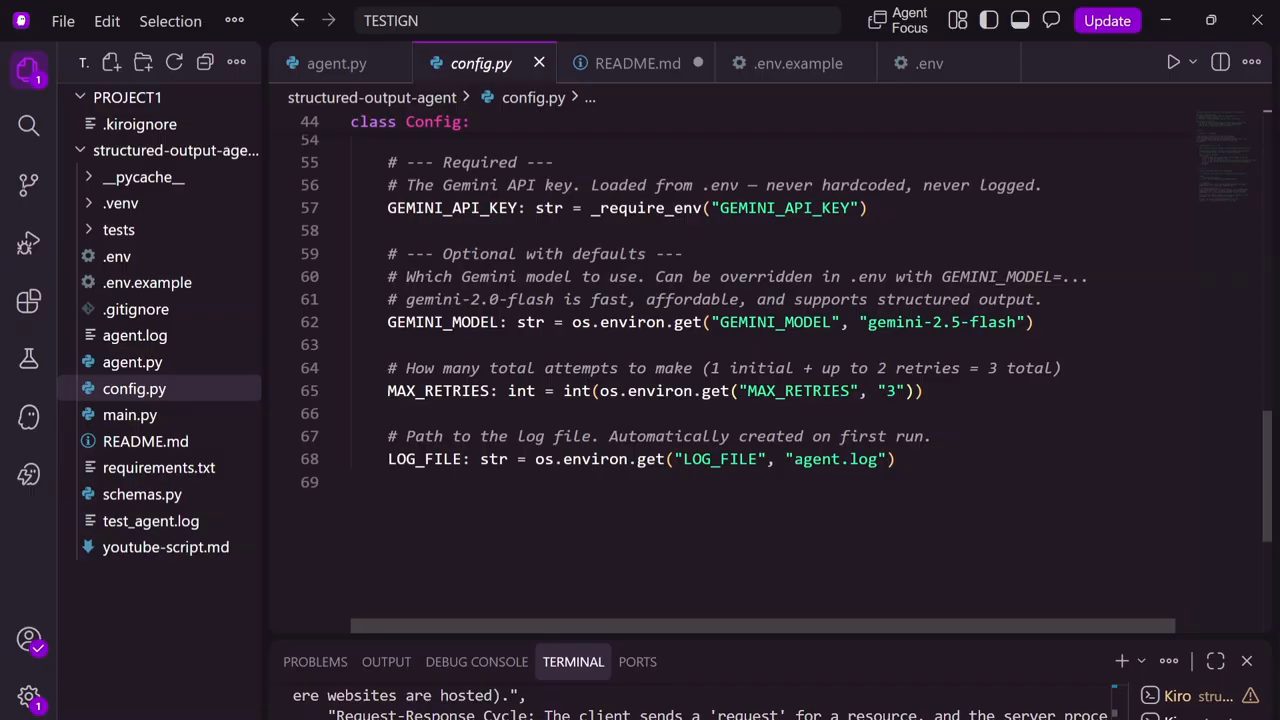Maximize the terminal panel size
Viewport: 1280px width, 720px height.
pos(1216,661)
